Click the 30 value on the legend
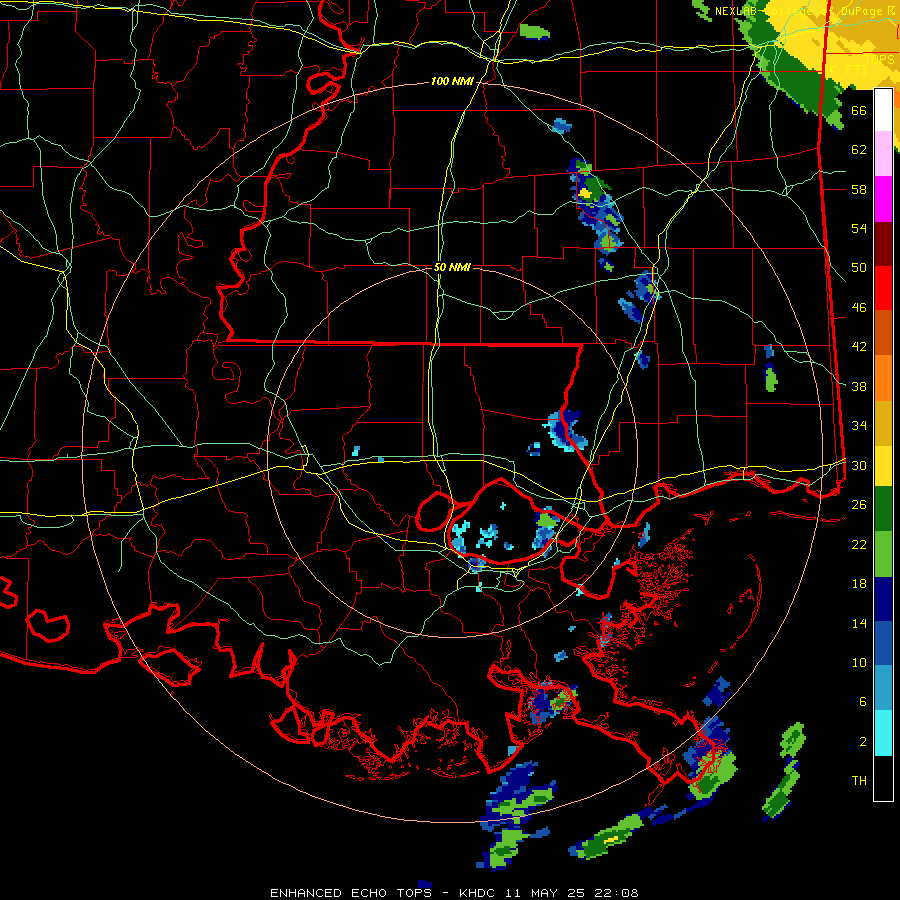Image resolution: width=900 pixels, height=900 pixels. (859, 465)
